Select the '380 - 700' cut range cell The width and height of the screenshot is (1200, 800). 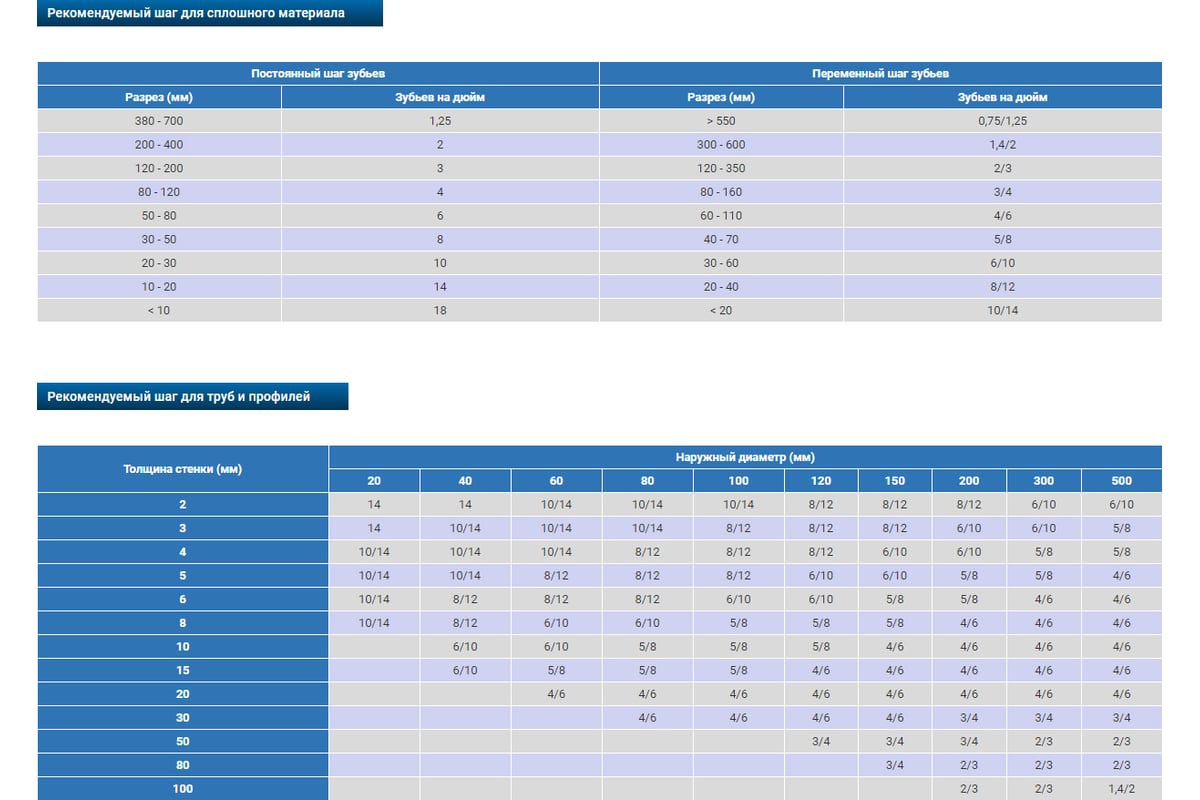click(x=159, y=121)
